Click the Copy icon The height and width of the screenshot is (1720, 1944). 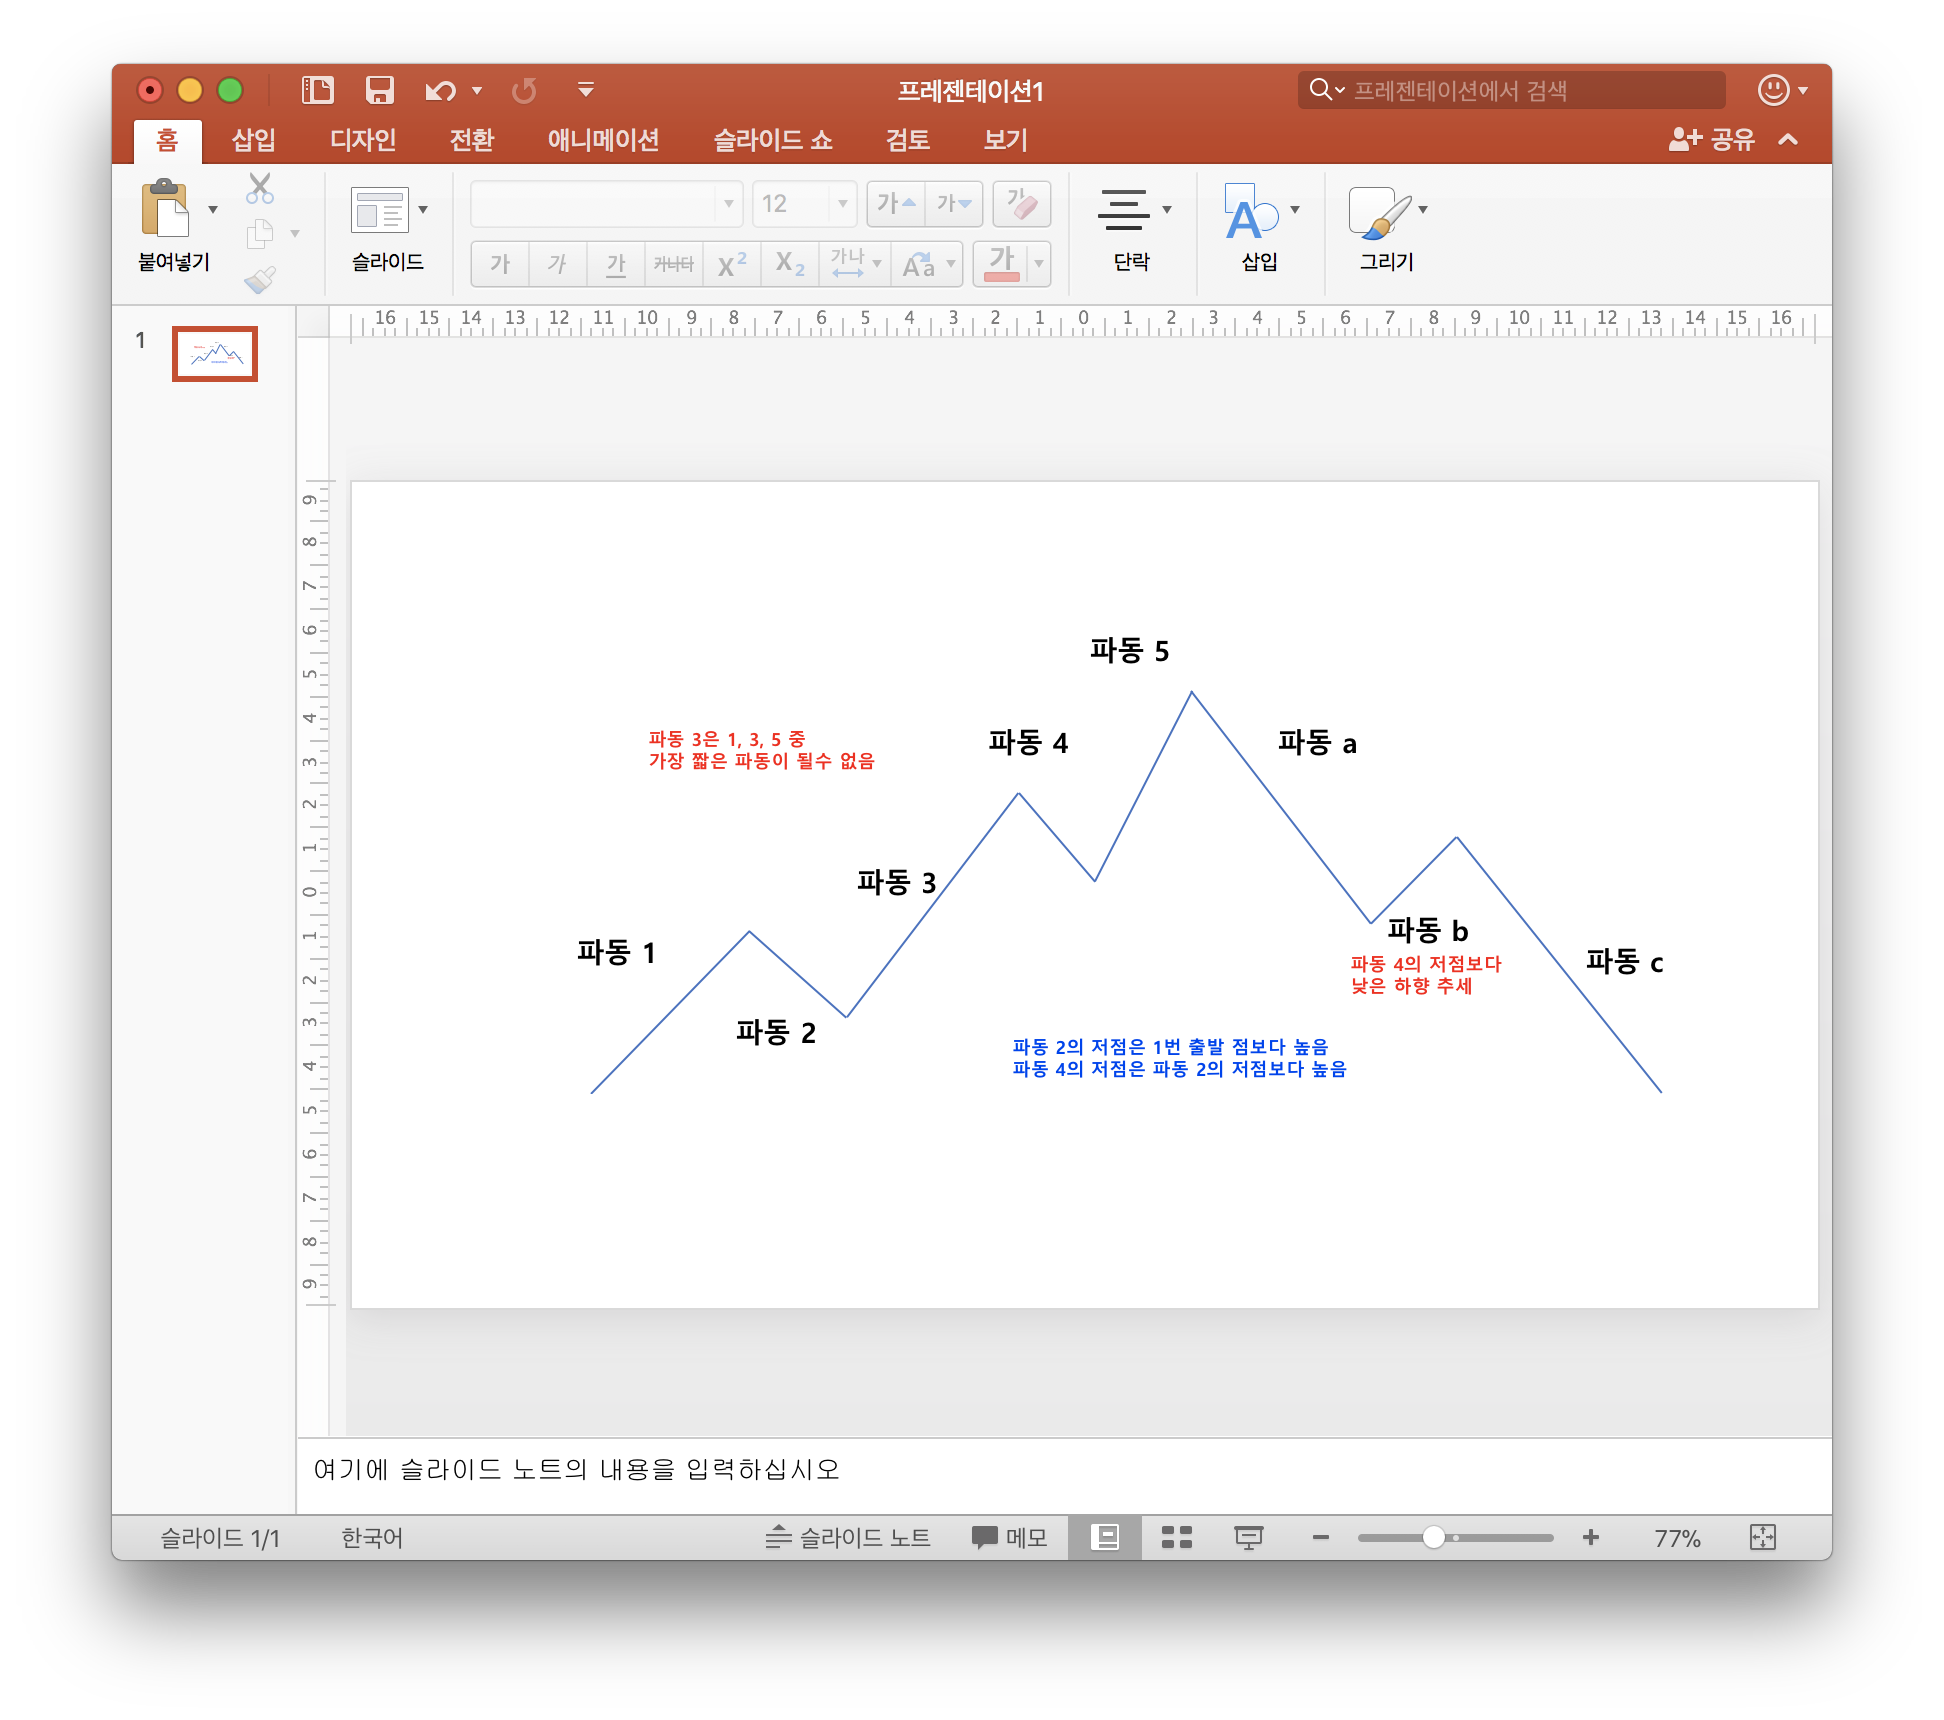[x=260, y=234]
